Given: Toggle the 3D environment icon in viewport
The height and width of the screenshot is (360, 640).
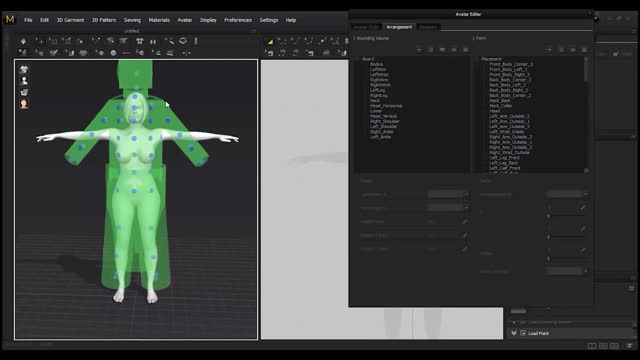Looking at the screenshot, I should [x=24, y=92].
